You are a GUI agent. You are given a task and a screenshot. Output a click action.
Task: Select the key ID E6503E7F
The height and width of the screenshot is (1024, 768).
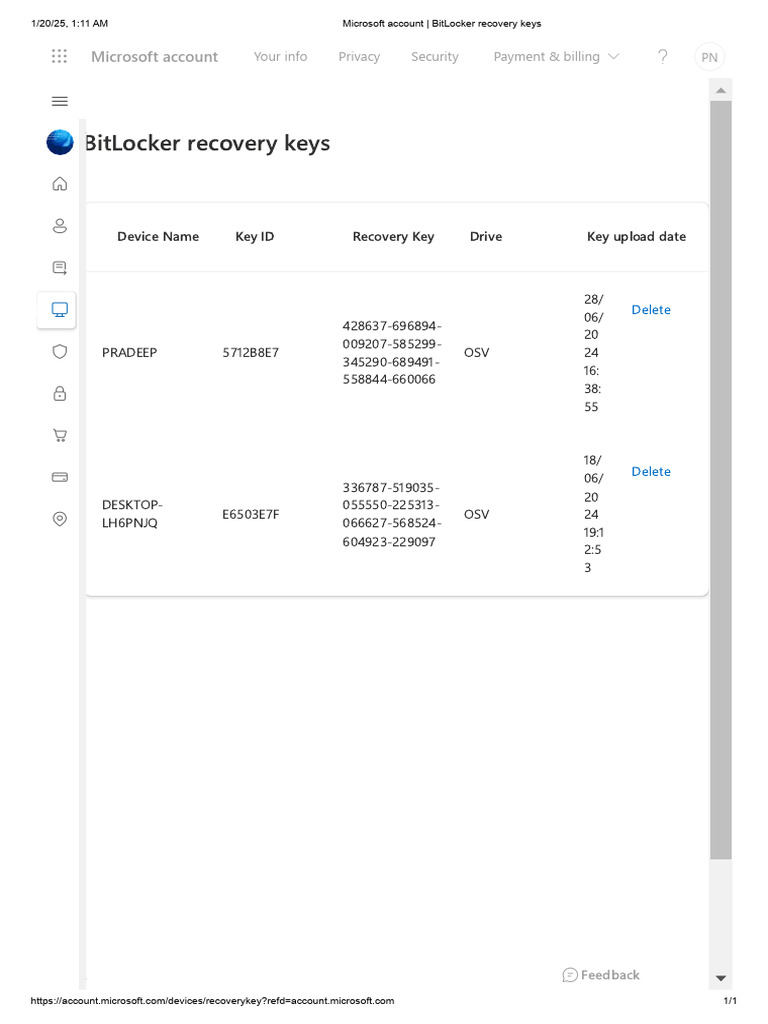point(251,515)
